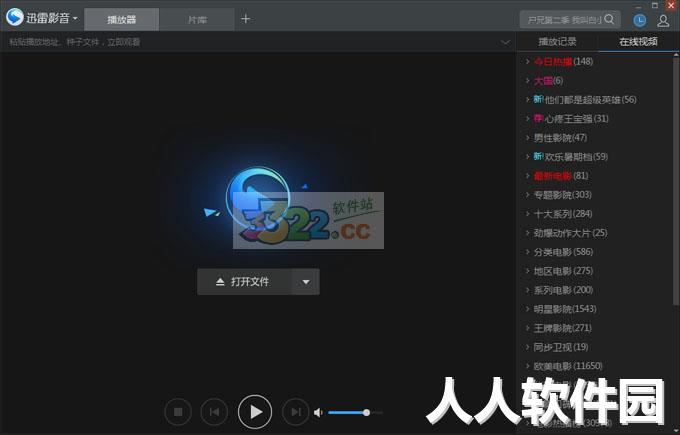Switch to the 播放器 tab
Image resolution: width=680 pixels, height=435 pixels.
pyautogui.click(x=121, y=20)
